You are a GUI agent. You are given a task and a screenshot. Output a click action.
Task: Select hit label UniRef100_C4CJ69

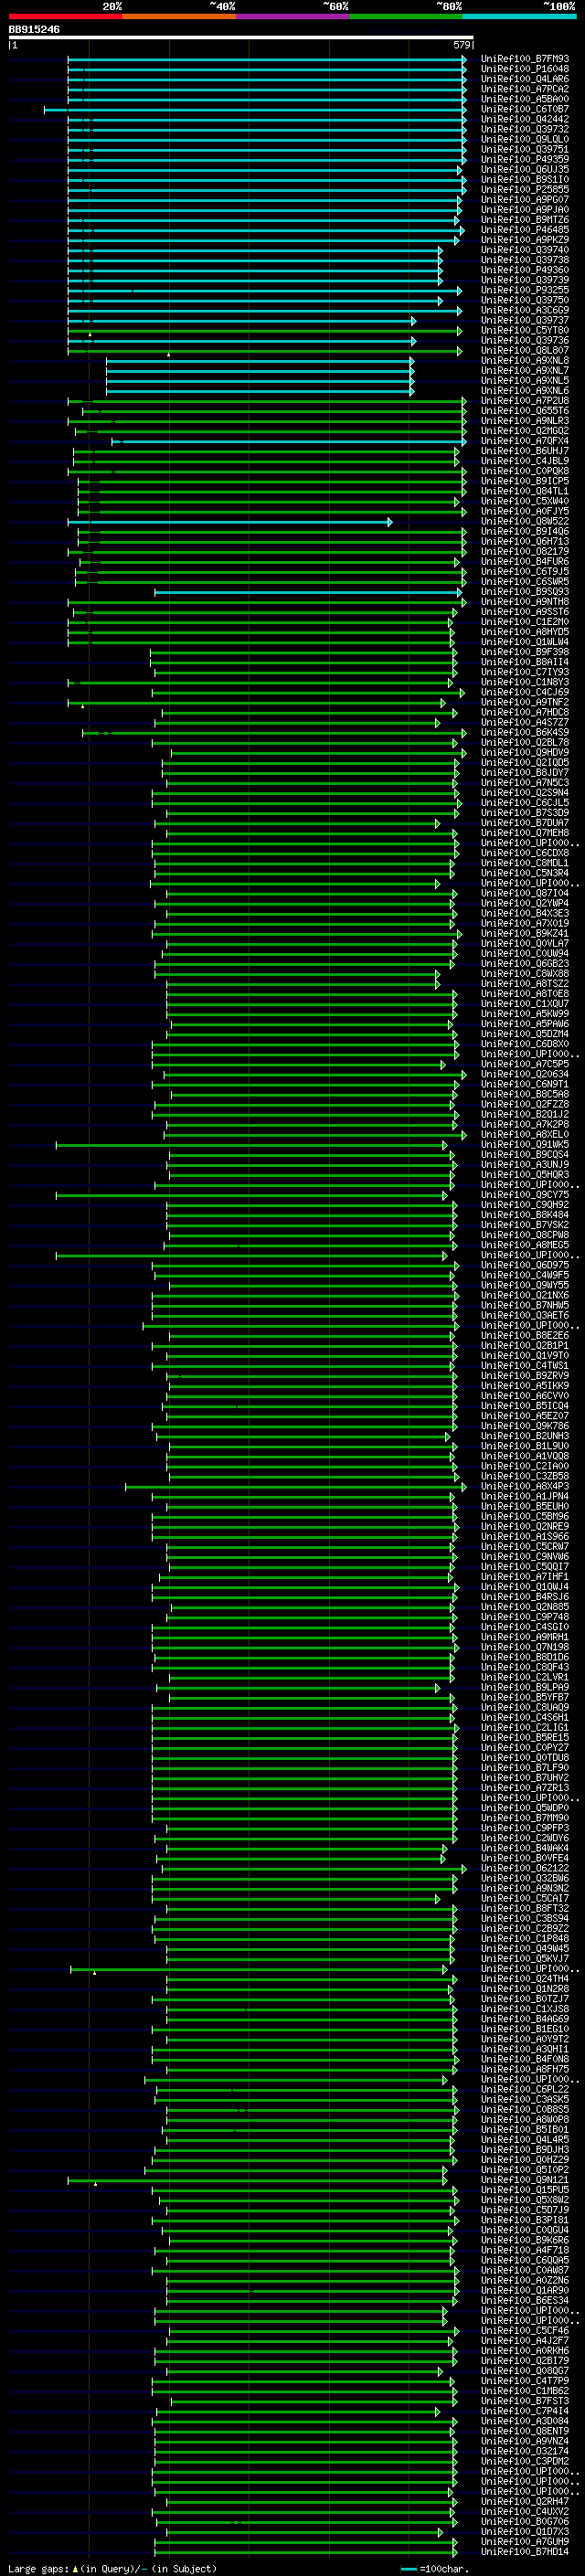pos(525,692)
